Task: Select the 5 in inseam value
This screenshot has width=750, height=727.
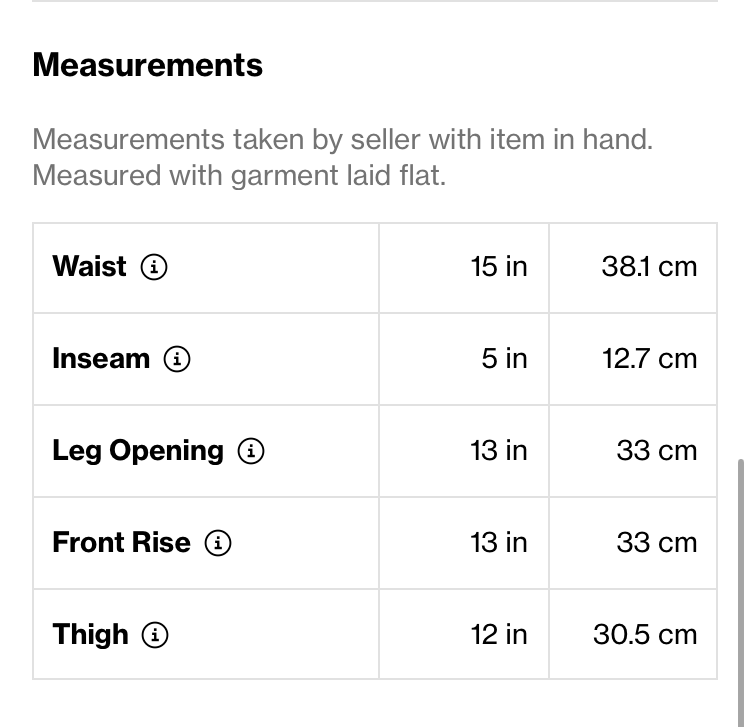Action: [x=505, y=359]
